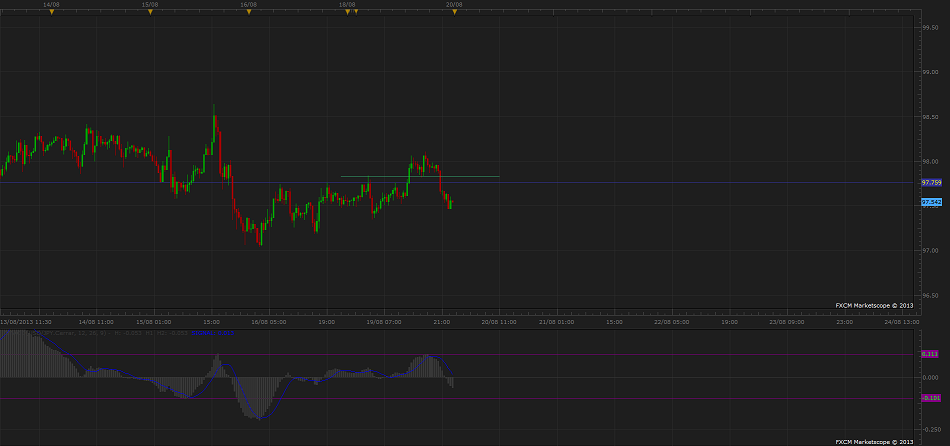The image size is (950, 446).
Task: Select the 20/08 yellow date marker
Action: (x=453, y=11)
